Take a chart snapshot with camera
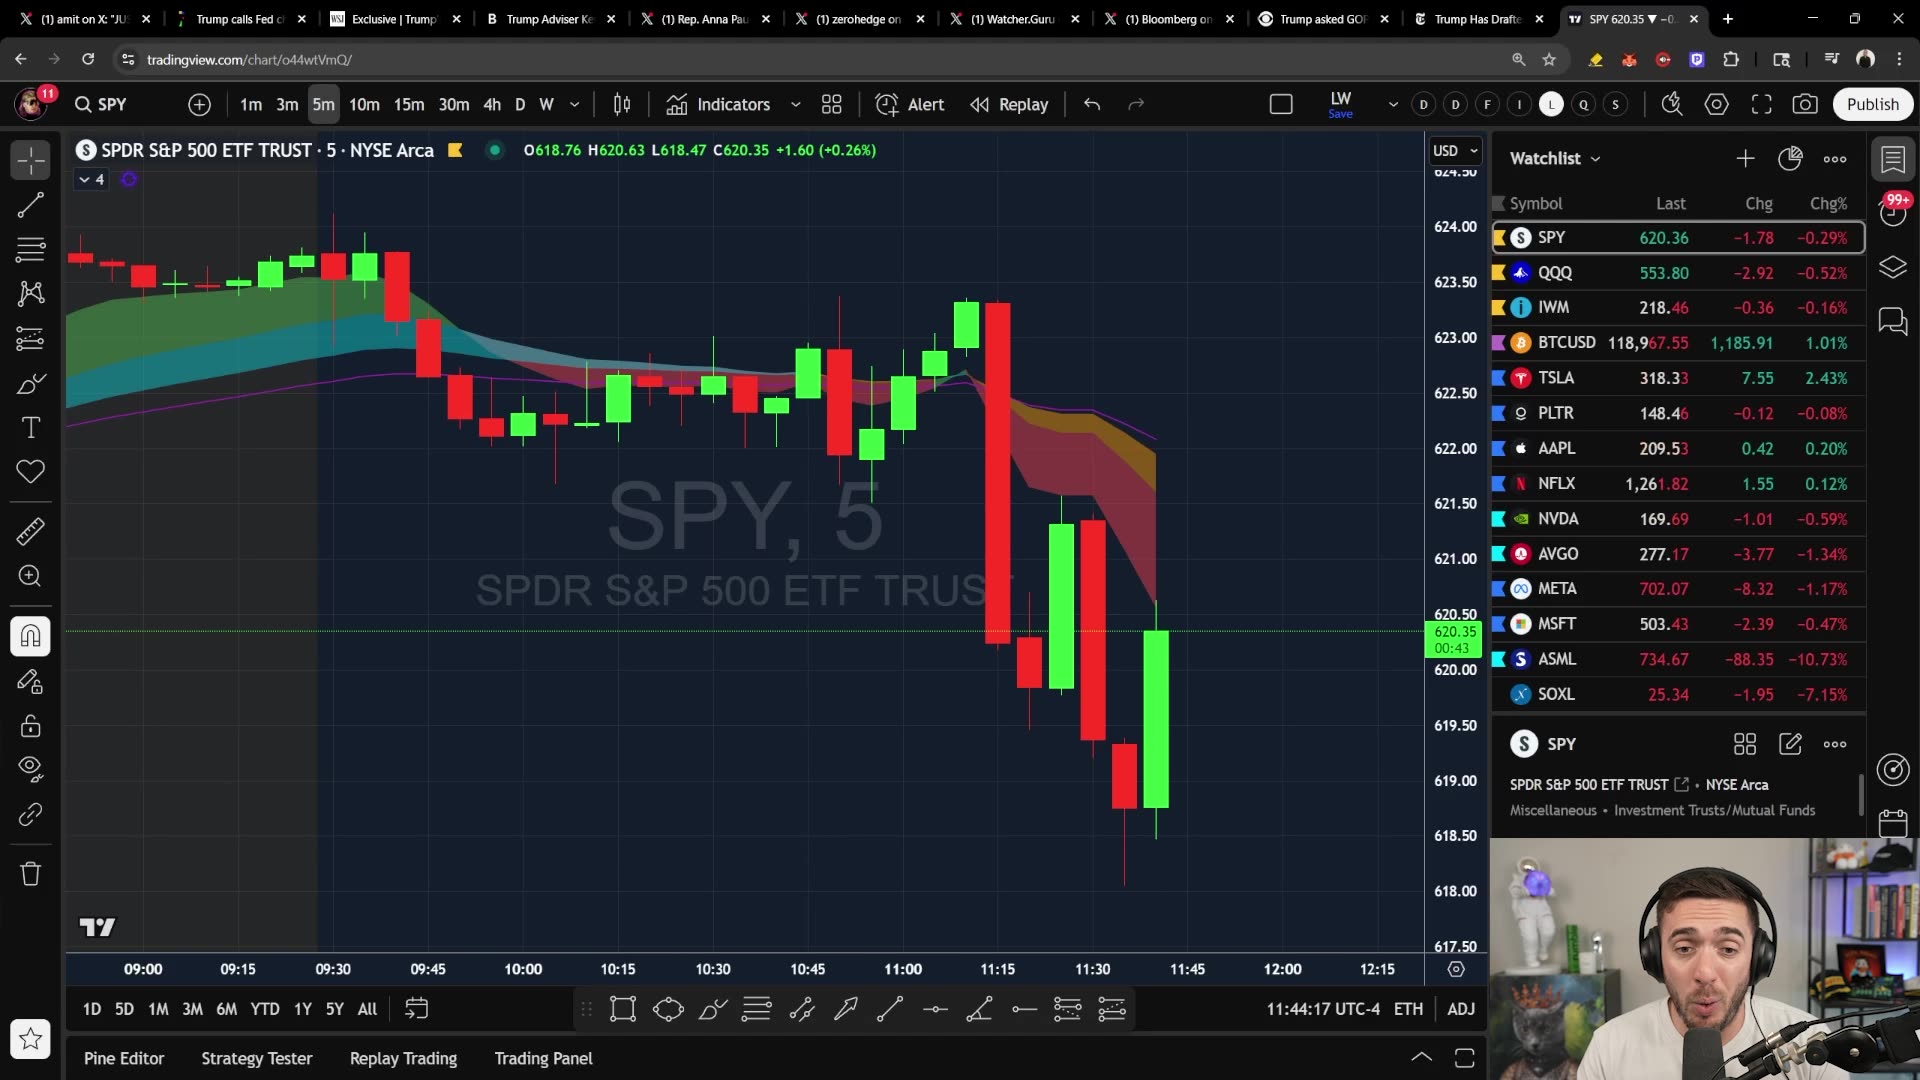This screenshot has height=1080, width=1920. (x=1805, y=104)
